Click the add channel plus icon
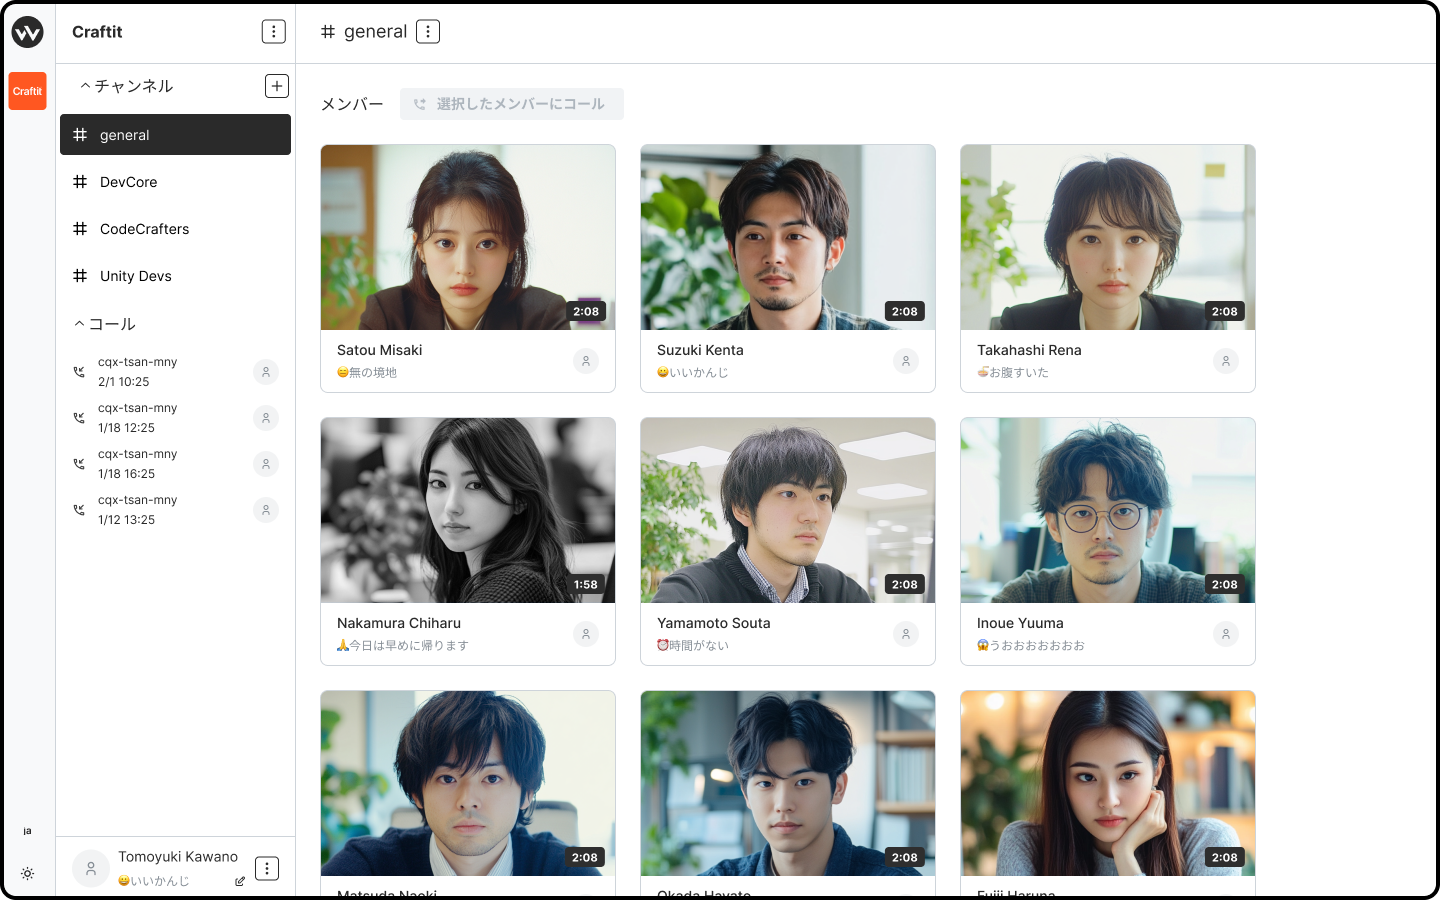Screen dimensions: 1440x900 (277, 86)
